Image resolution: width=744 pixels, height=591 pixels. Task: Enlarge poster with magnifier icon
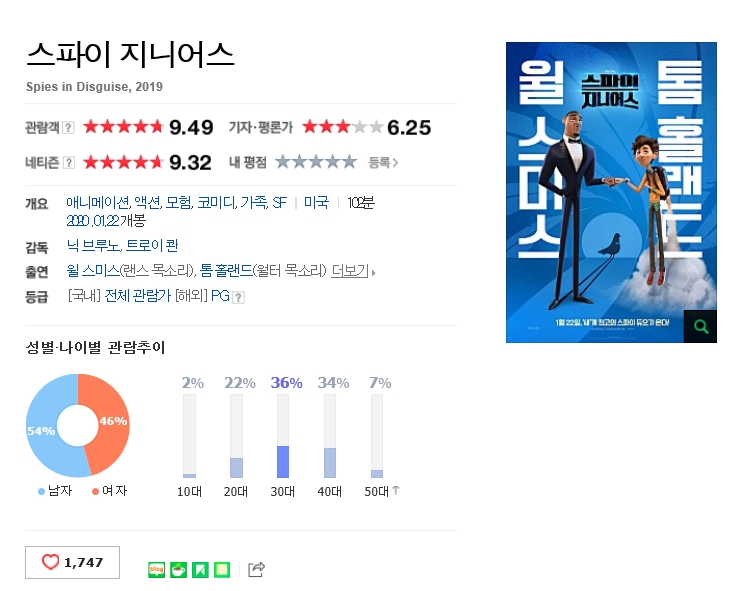(700, 326)
